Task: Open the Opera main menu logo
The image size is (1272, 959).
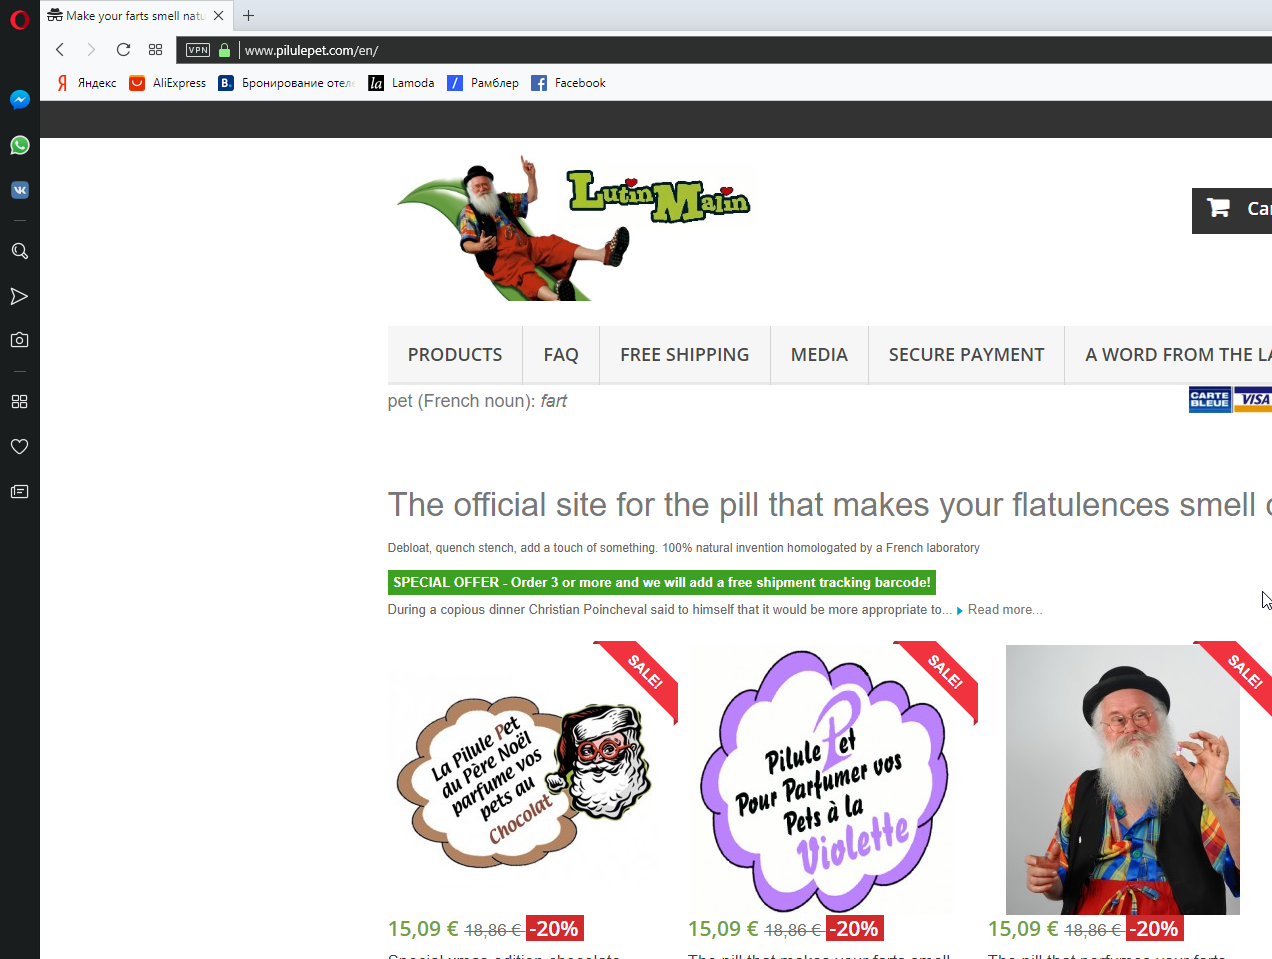Action: 19,19
